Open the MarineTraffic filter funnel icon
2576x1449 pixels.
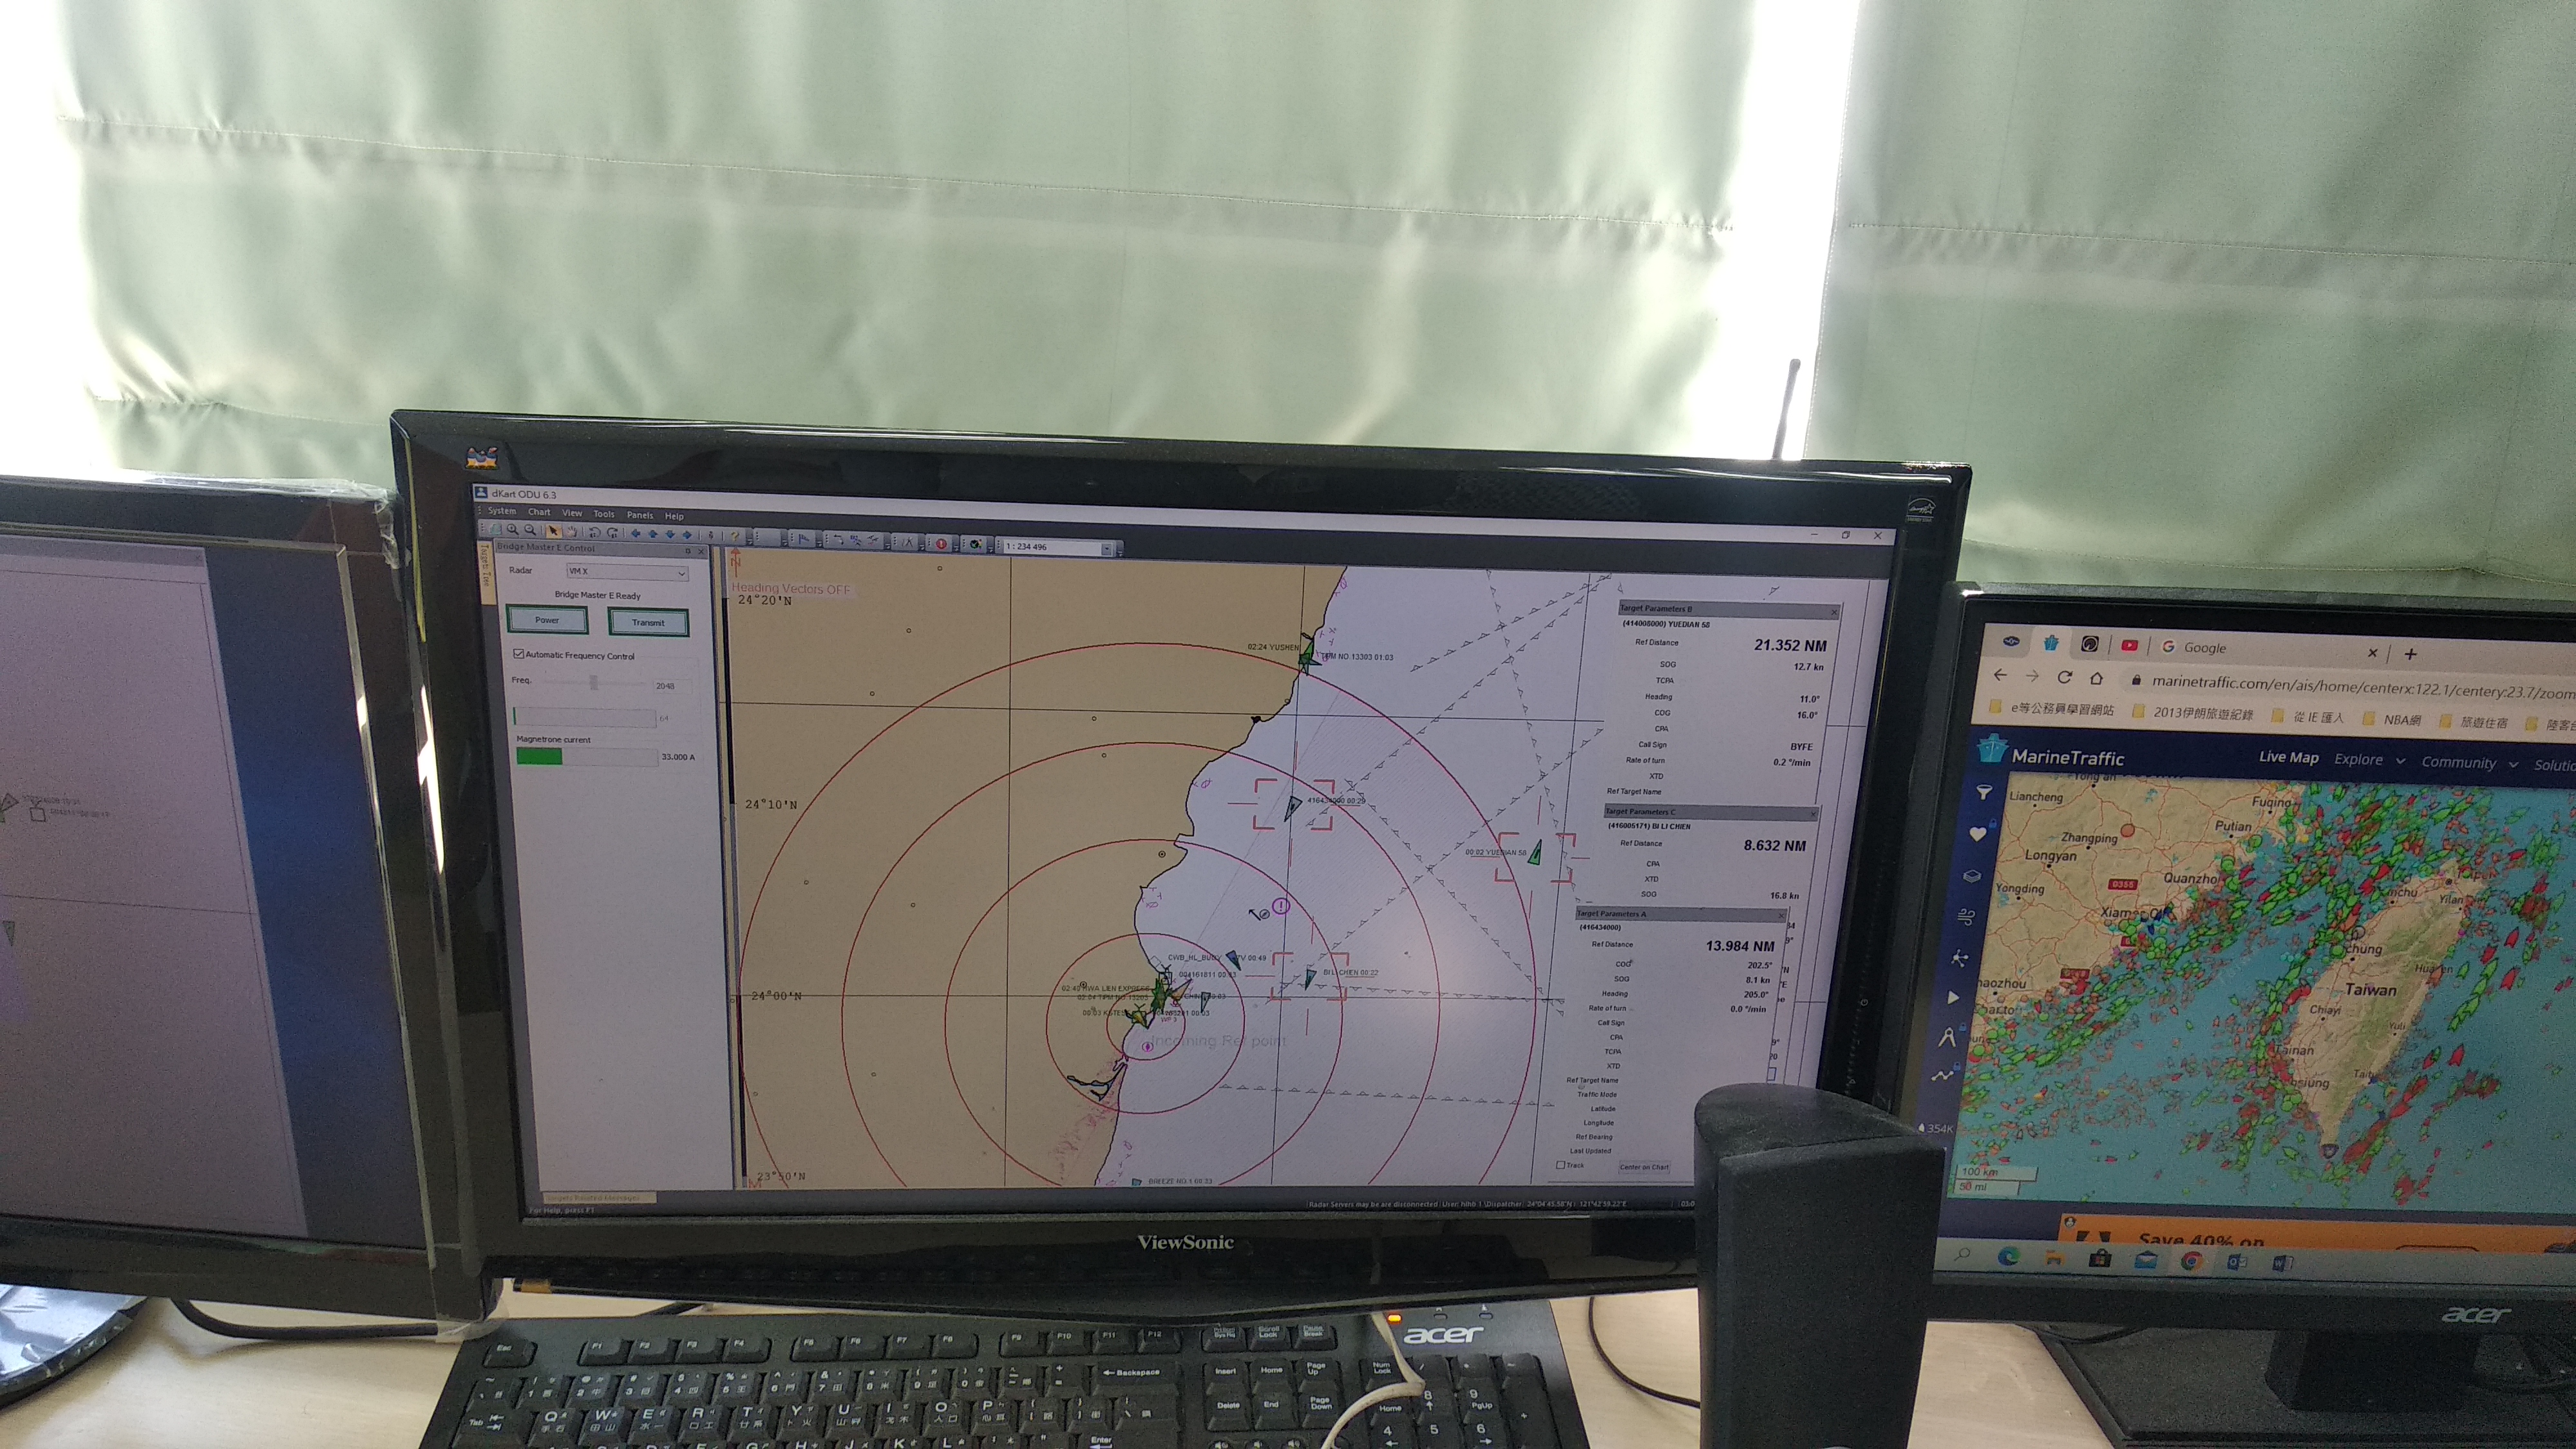pyautogui.click(x=1984, y=792)
